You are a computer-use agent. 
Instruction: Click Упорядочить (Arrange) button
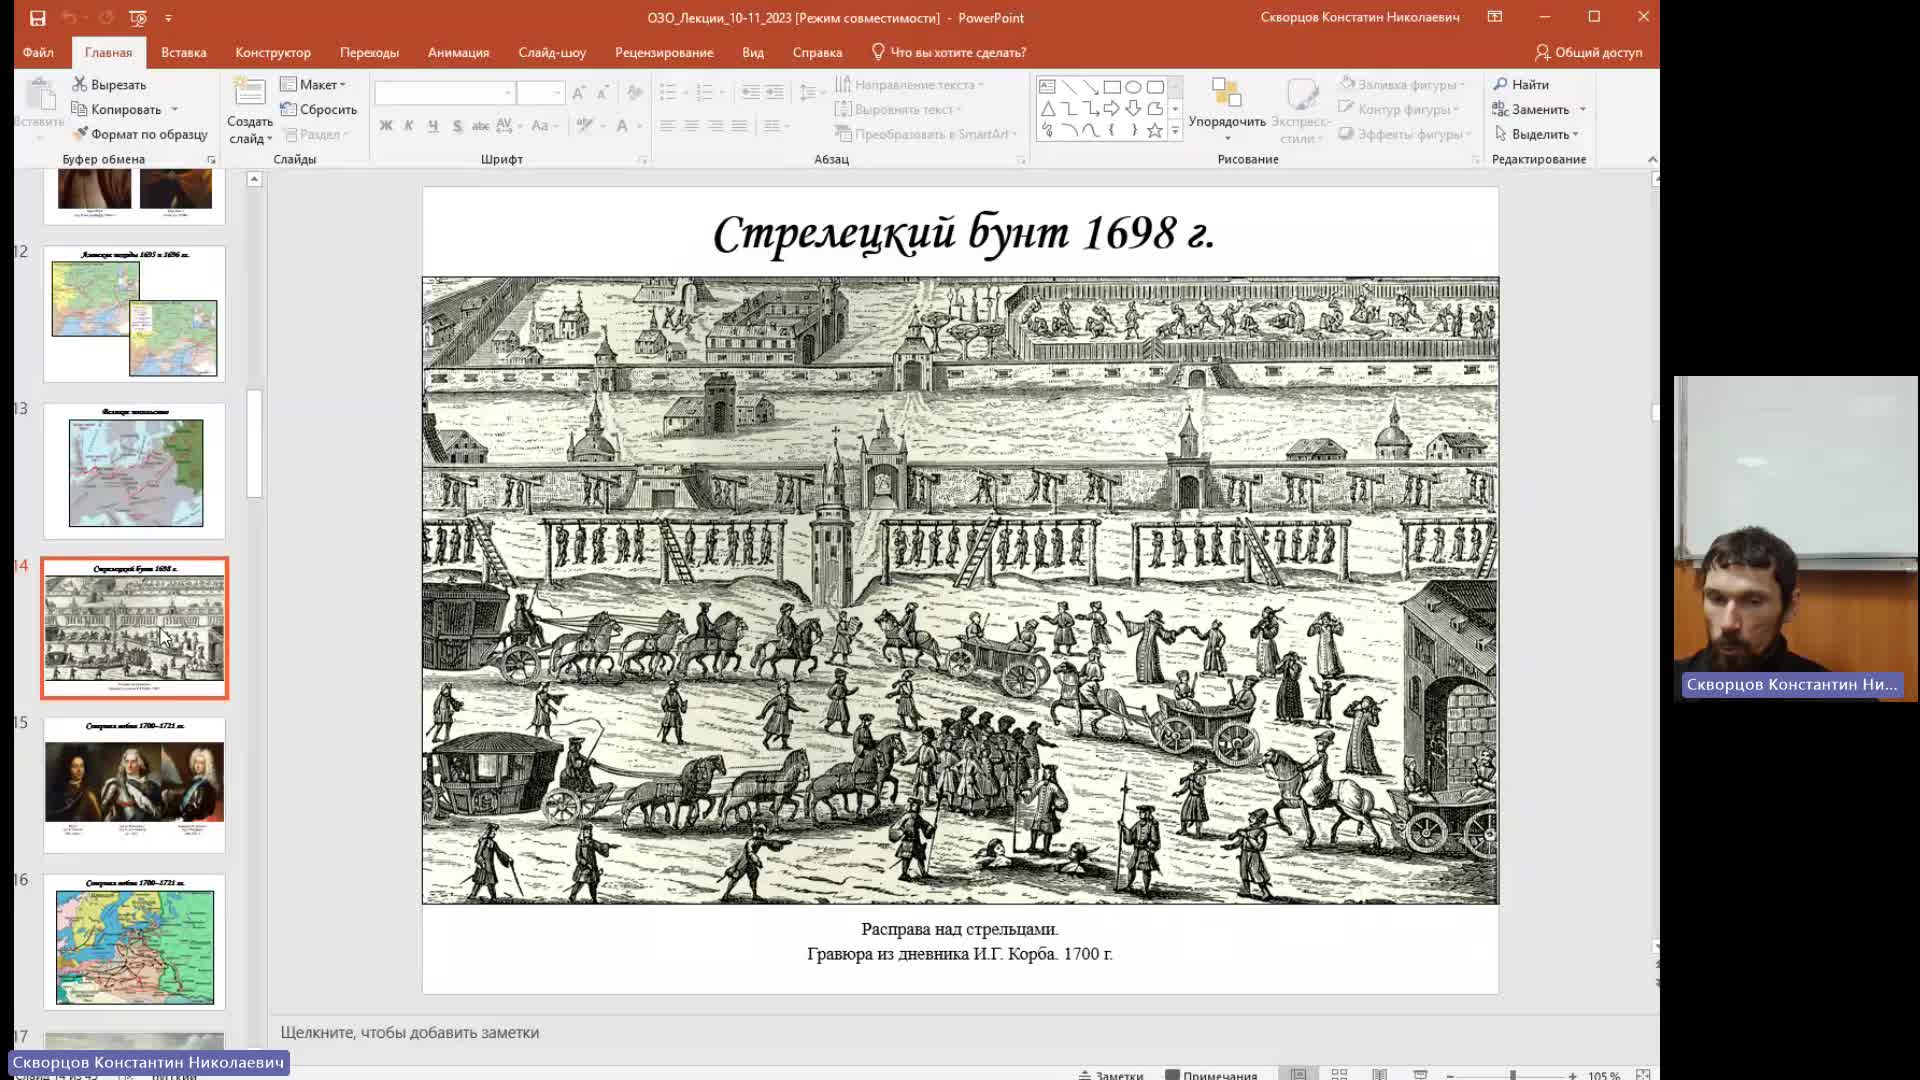pyautogui.click(x=1227, y=108)
